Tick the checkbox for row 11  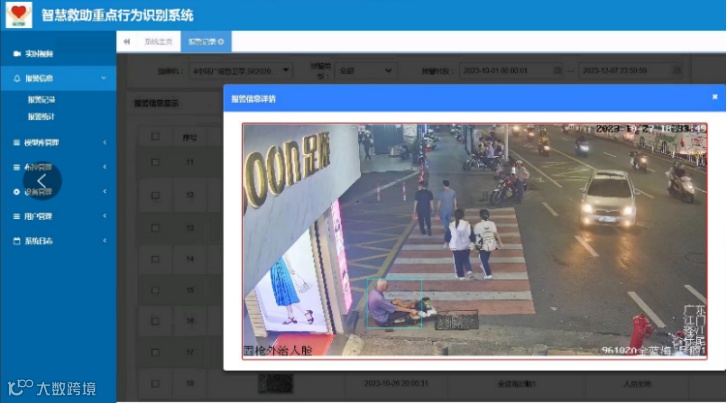pos(155,162)
